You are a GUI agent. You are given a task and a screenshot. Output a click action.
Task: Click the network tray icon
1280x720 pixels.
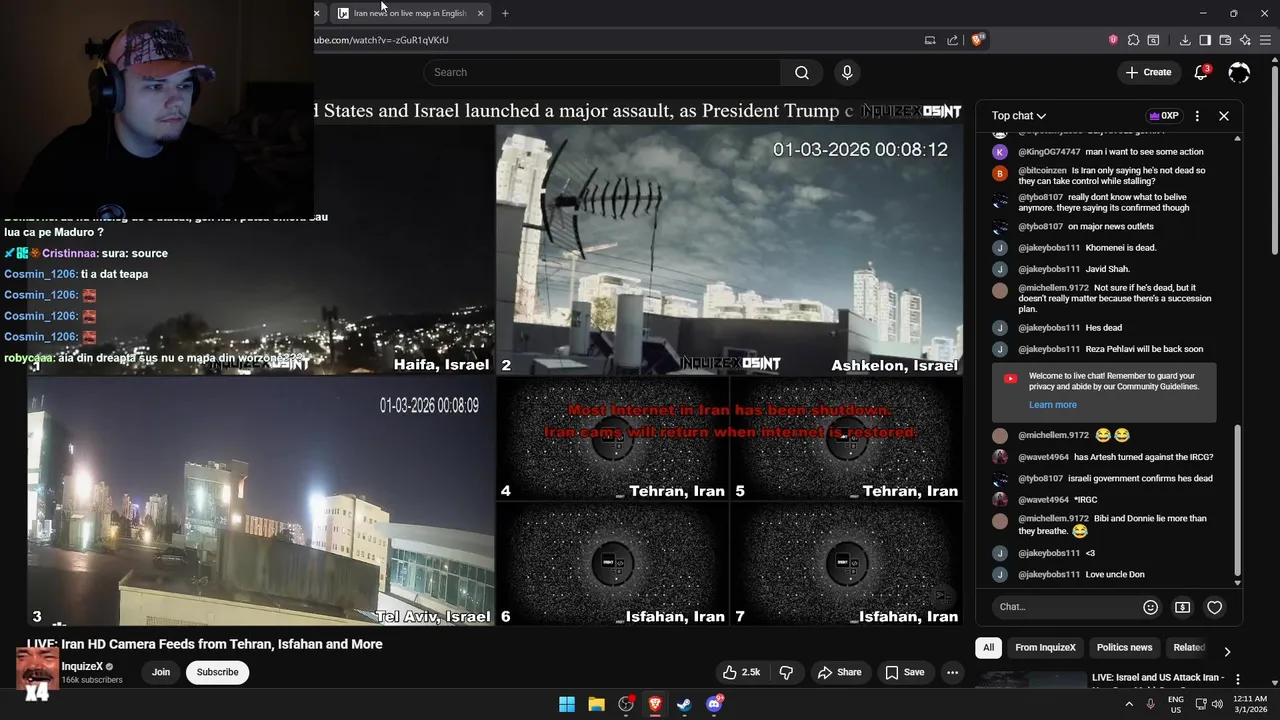click(x=1201, y=704)
